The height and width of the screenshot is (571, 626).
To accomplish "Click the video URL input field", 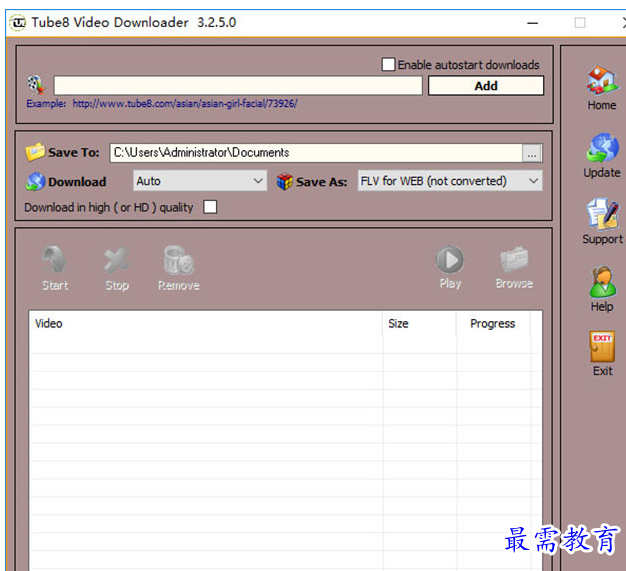I will [238, 85].
